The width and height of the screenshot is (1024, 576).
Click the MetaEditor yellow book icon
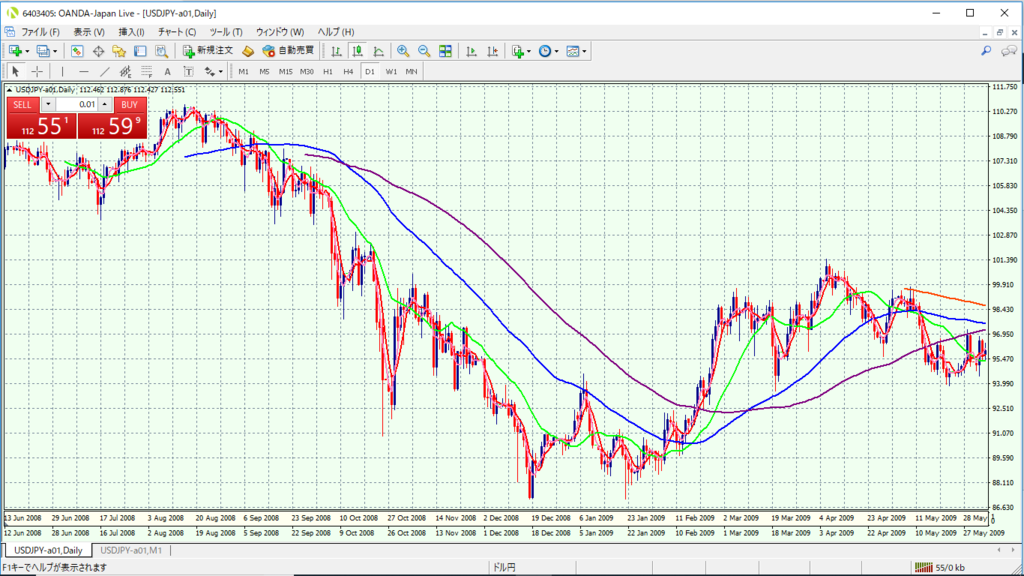[x=248, y=51]
